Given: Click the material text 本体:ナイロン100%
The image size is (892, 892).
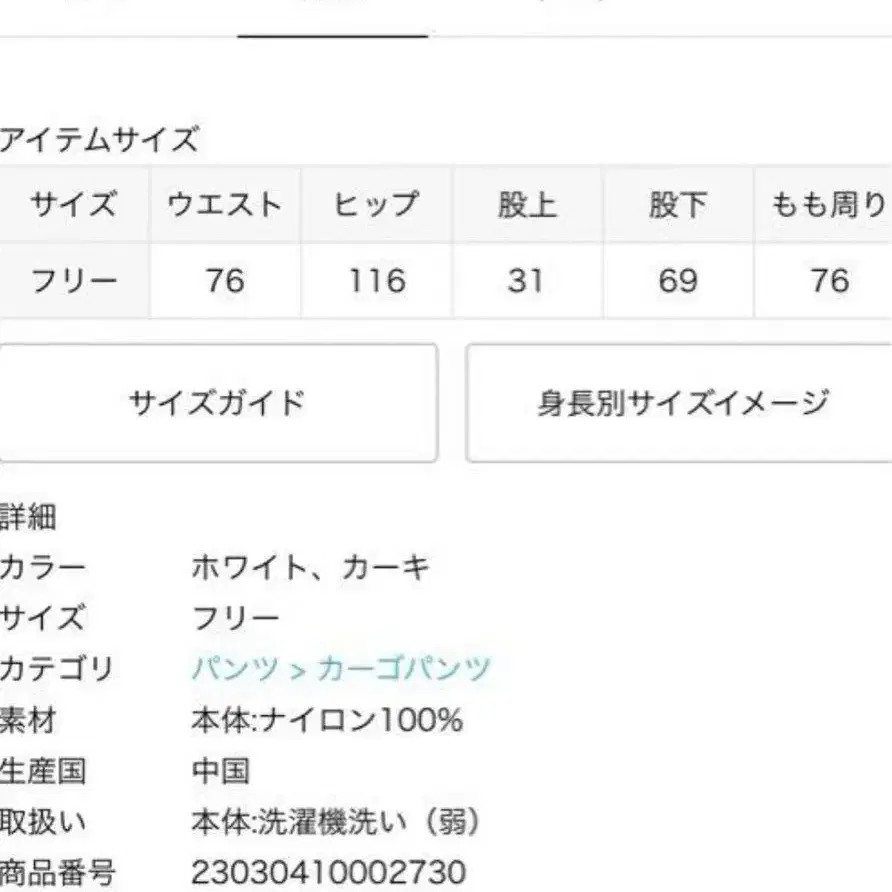Looking at the screenshot, I should 327,720.
